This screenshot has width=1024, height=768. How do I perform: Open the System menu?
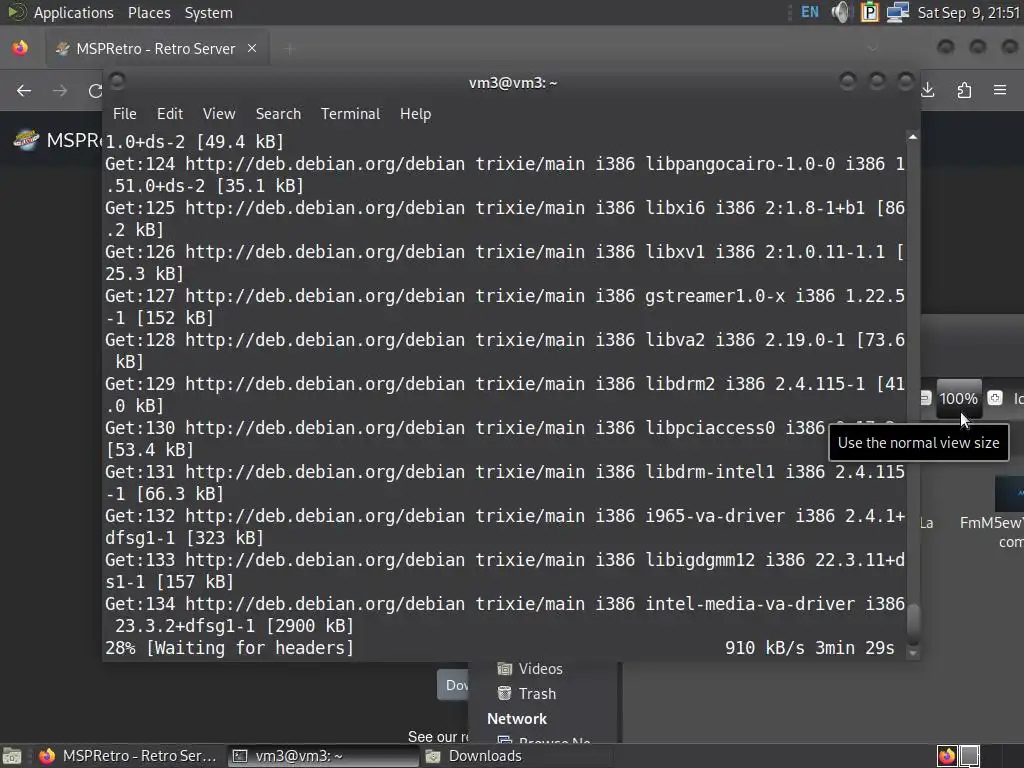(208, 12)
